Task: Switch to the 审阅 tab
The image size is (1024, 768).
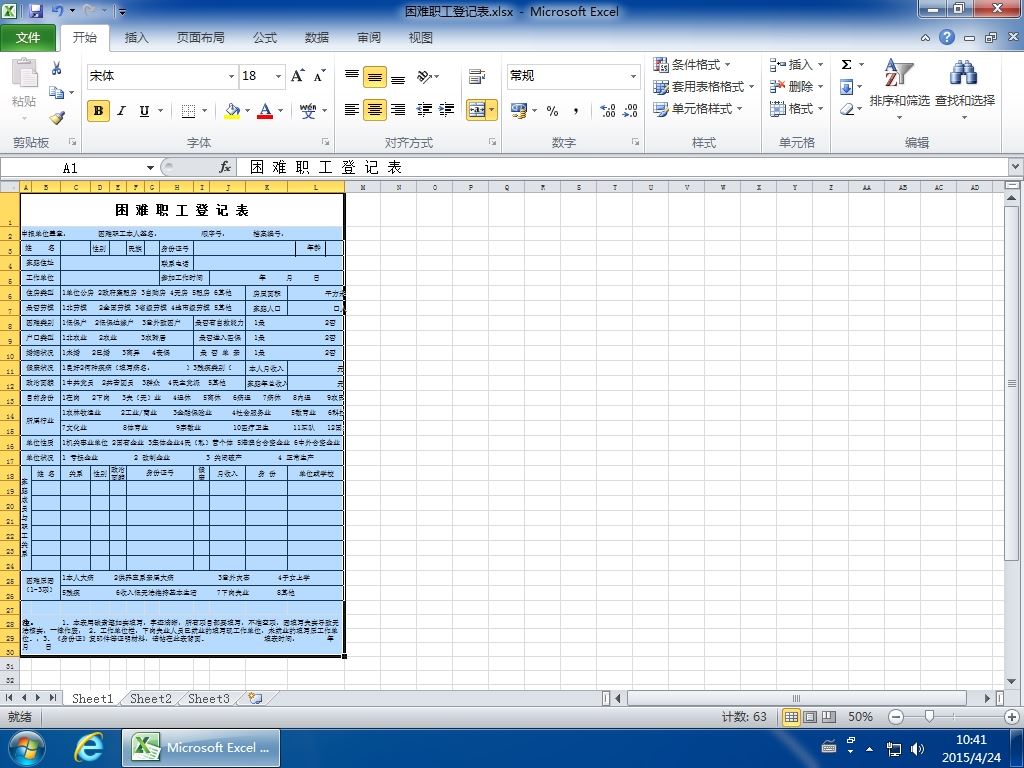Action: coord(369,38)
